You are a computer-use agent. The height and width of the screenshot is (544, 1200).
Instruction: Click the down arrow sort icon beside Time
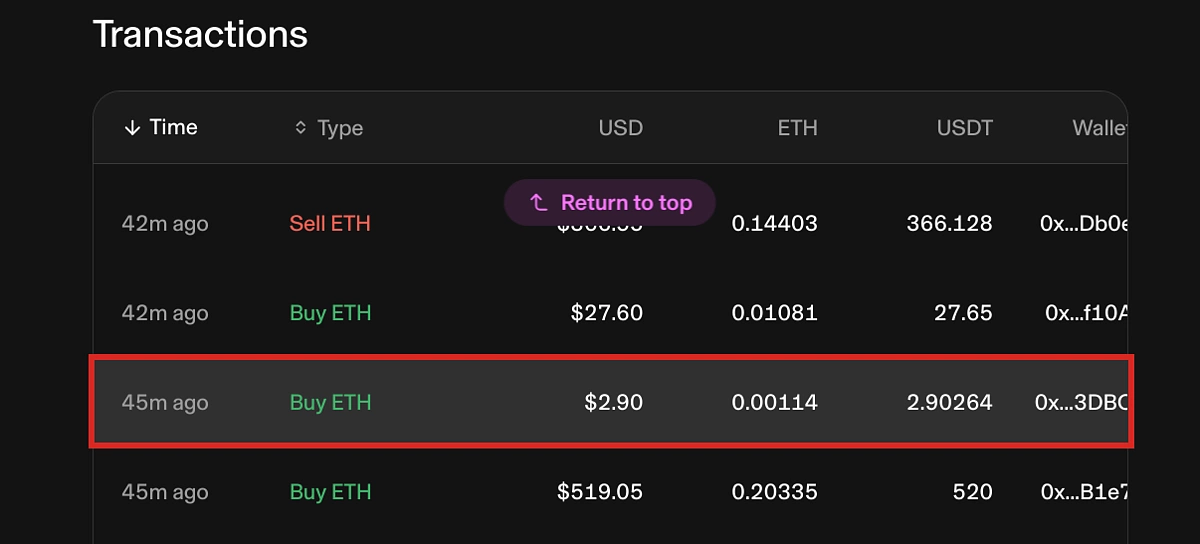pos(132,128)
